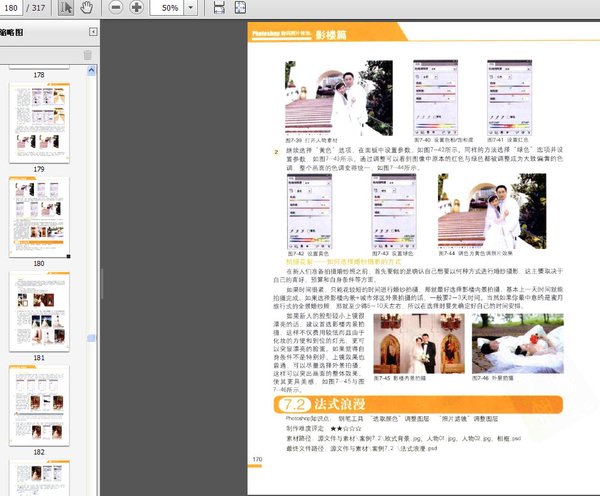Zoom in with the plus button
Viewport: 600px width, 496px height.
[x=136, y=8]
